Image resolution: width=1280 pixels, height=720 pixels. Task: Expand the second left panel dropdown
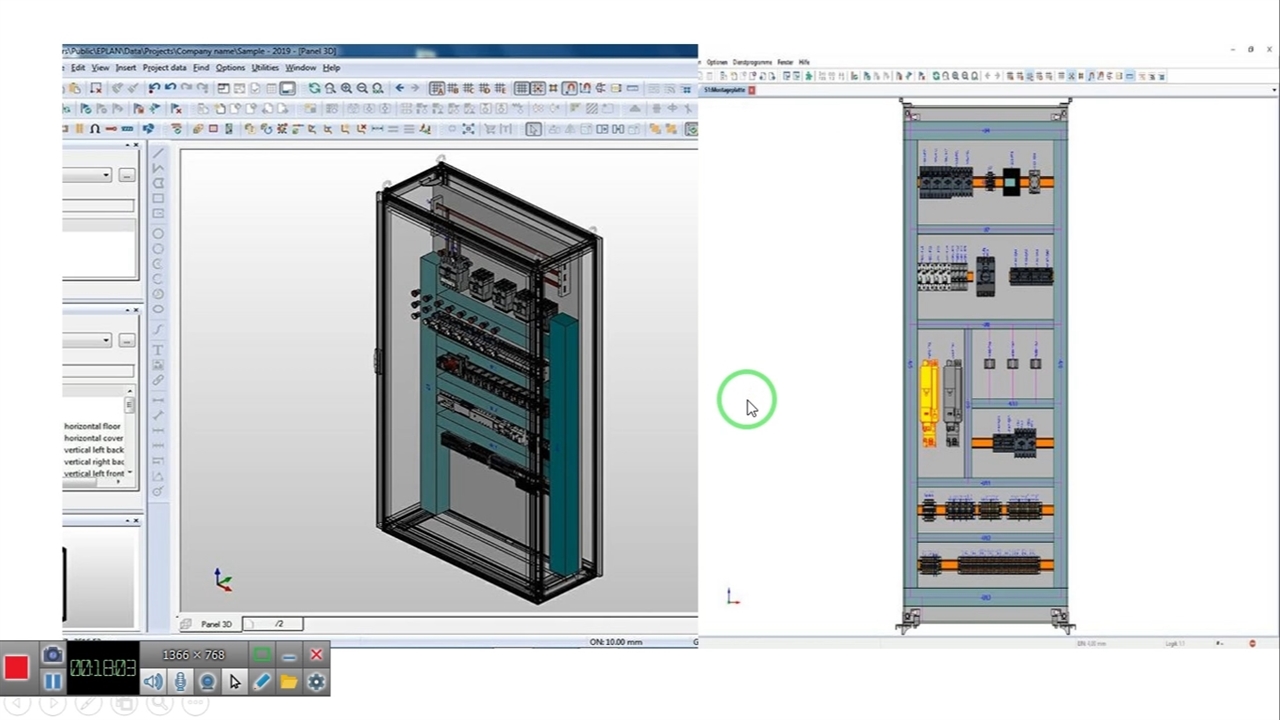[106, 340]
